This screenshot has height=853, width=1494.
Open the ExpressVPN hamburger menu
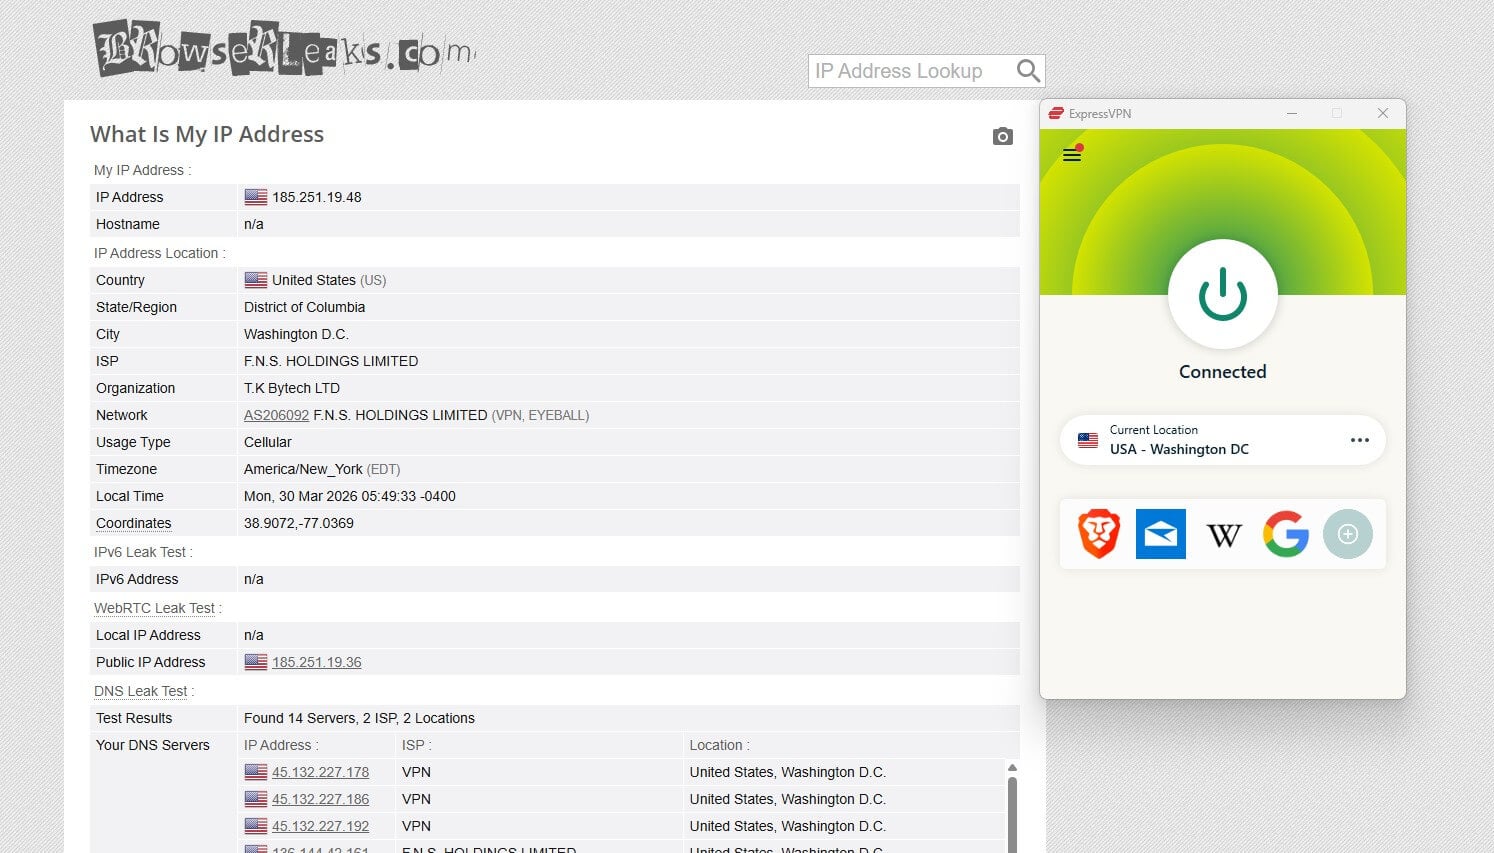tap(1071, 154)
